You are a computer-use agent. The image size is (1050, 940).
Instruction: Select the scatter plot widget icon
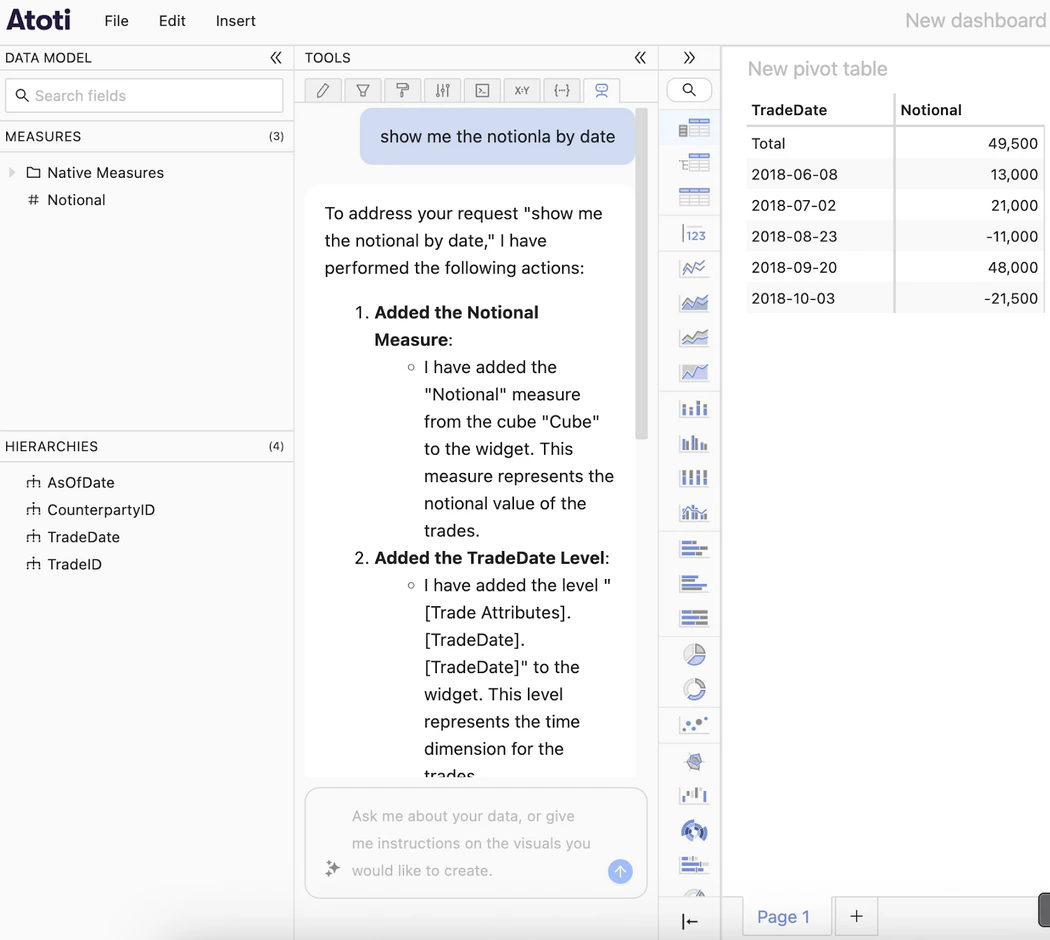(x=694, y=725)
